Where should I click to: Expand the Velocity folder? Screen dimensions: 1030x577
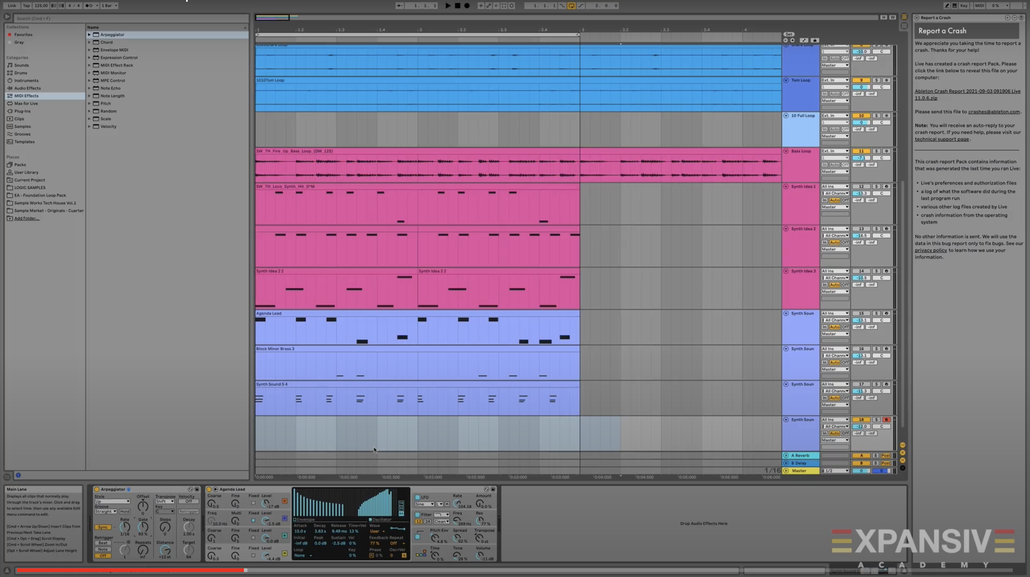click(89, 126)
